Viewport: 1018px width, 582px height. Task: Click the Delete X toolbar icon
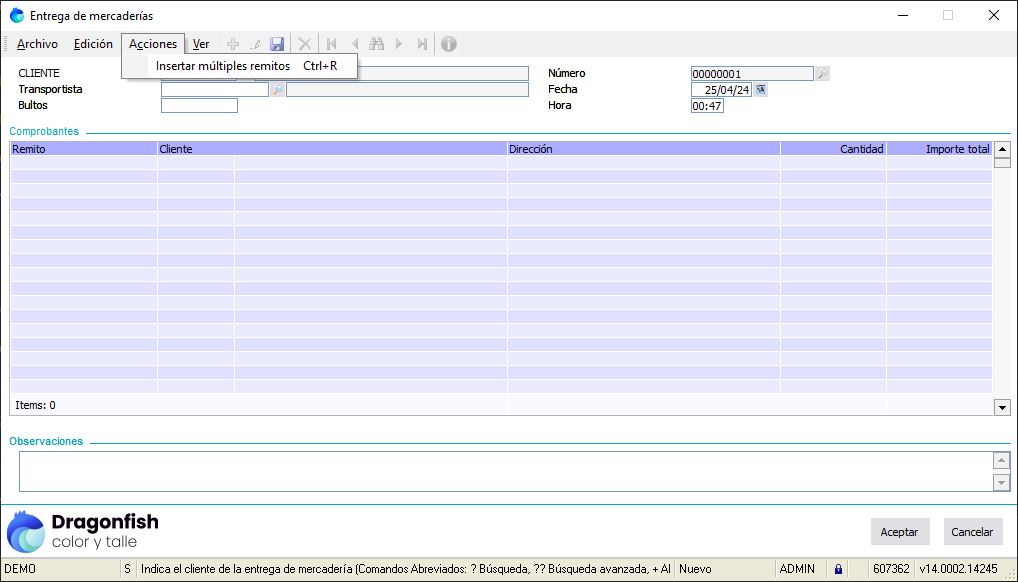[304, 44]
